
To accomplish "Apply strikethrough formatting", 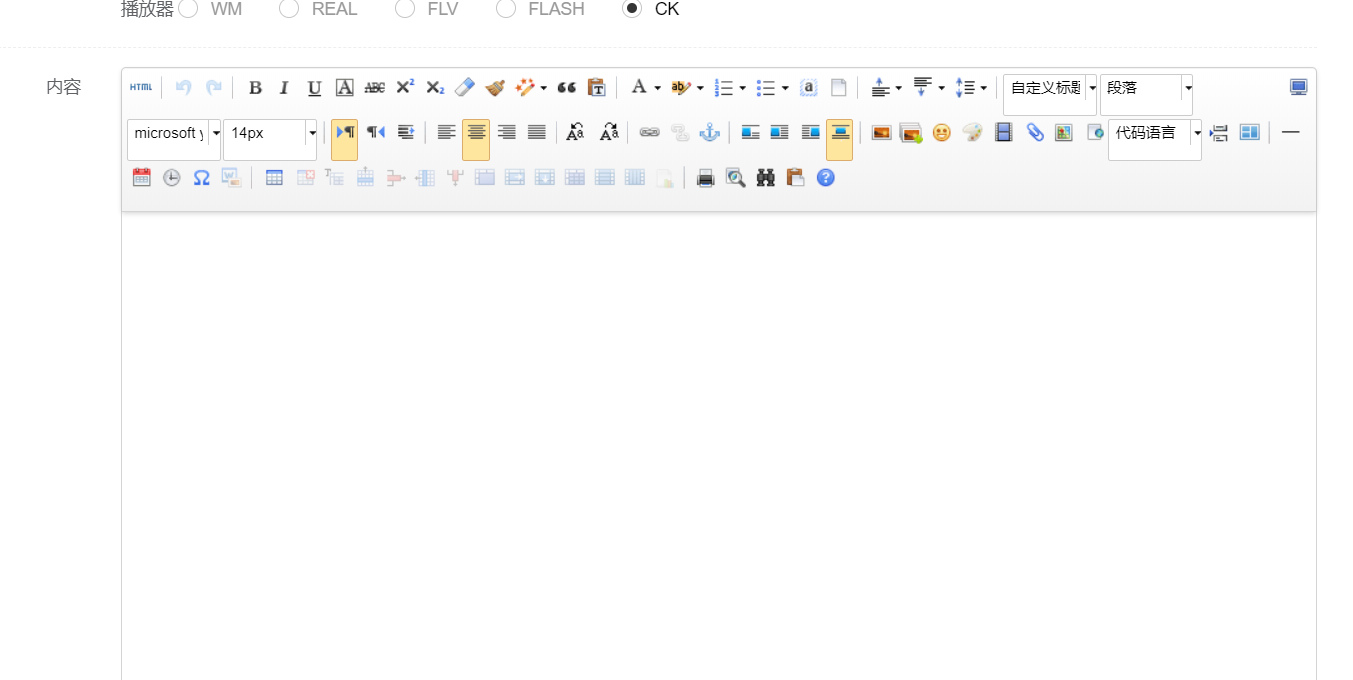I will [374, 88].
